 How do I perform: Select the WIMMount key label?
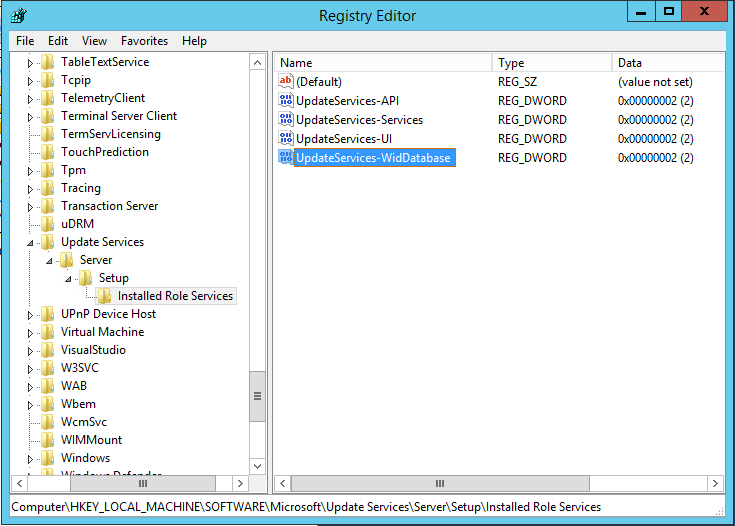click(x=91, y=440)
